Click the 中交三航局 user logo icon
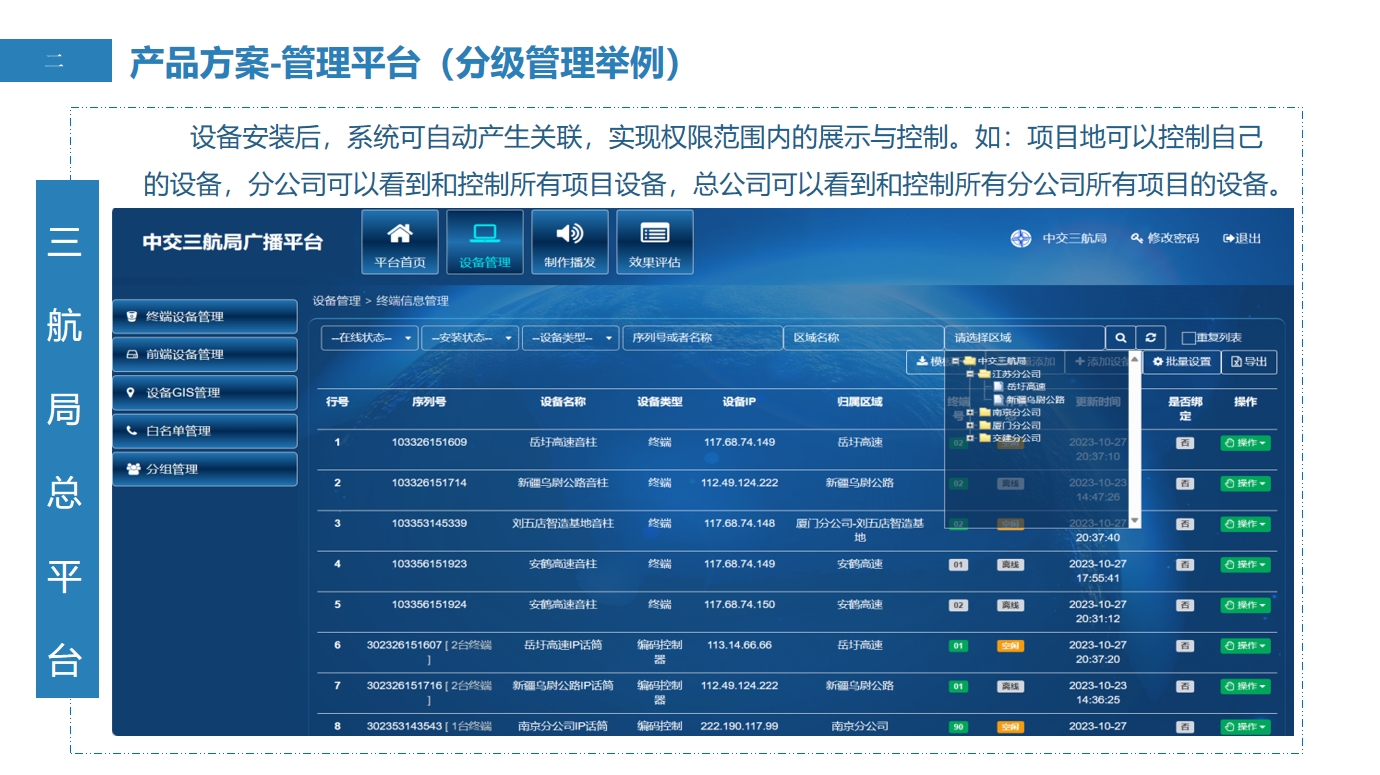Screen dimensions: 1380x775 (x=1021, y=238)
